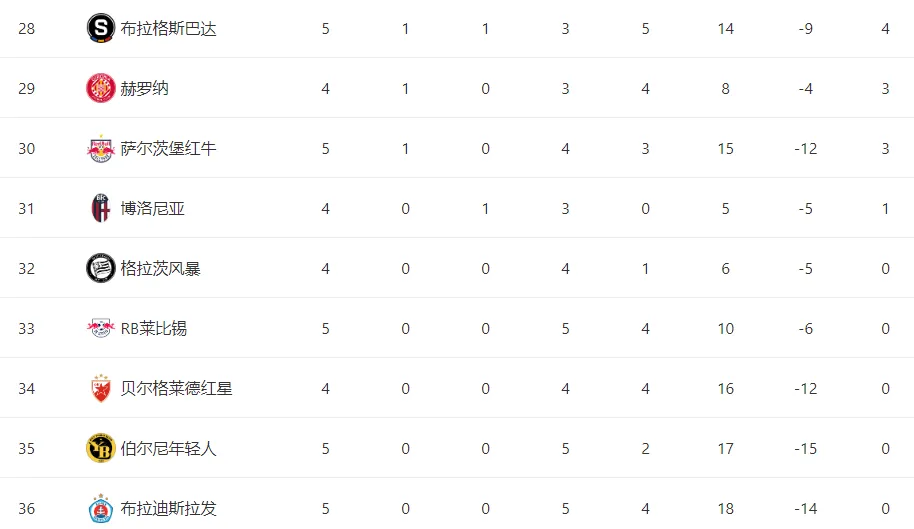
Task: Open the 萨尔茨堡红牛 team link
Action: 168,149
